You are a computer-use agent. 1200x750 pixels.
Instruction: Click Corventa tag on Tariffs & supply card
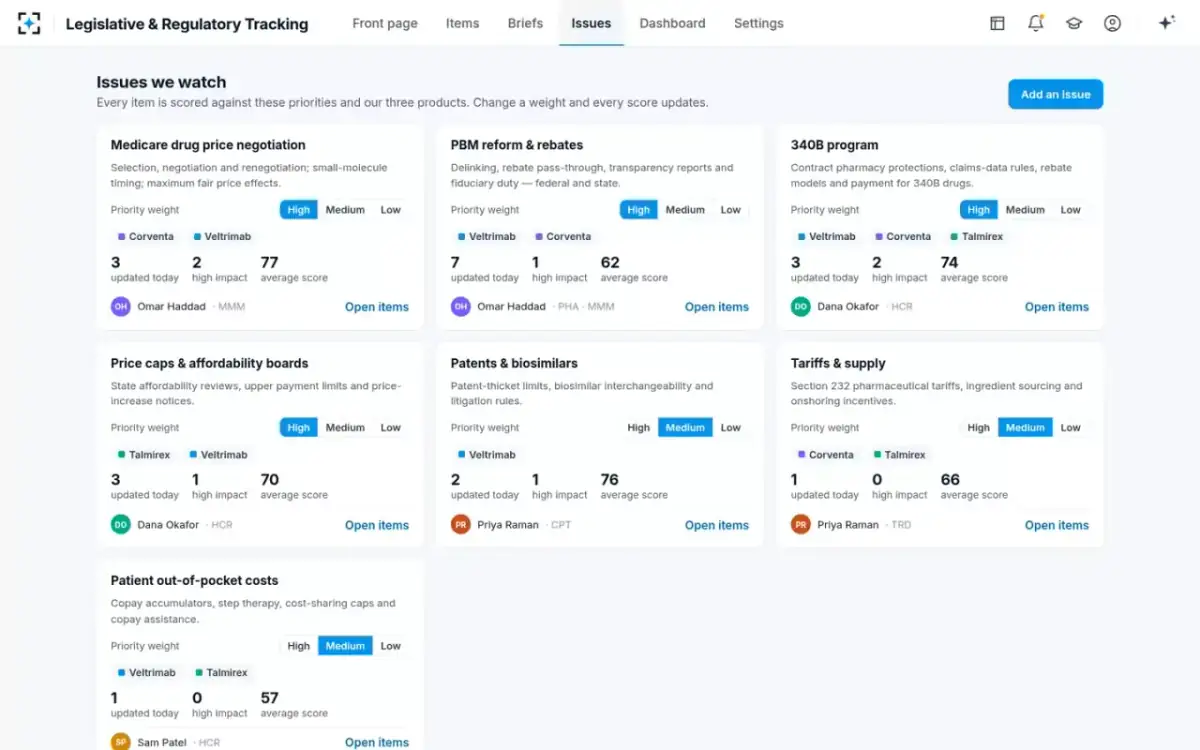point(826,455)
